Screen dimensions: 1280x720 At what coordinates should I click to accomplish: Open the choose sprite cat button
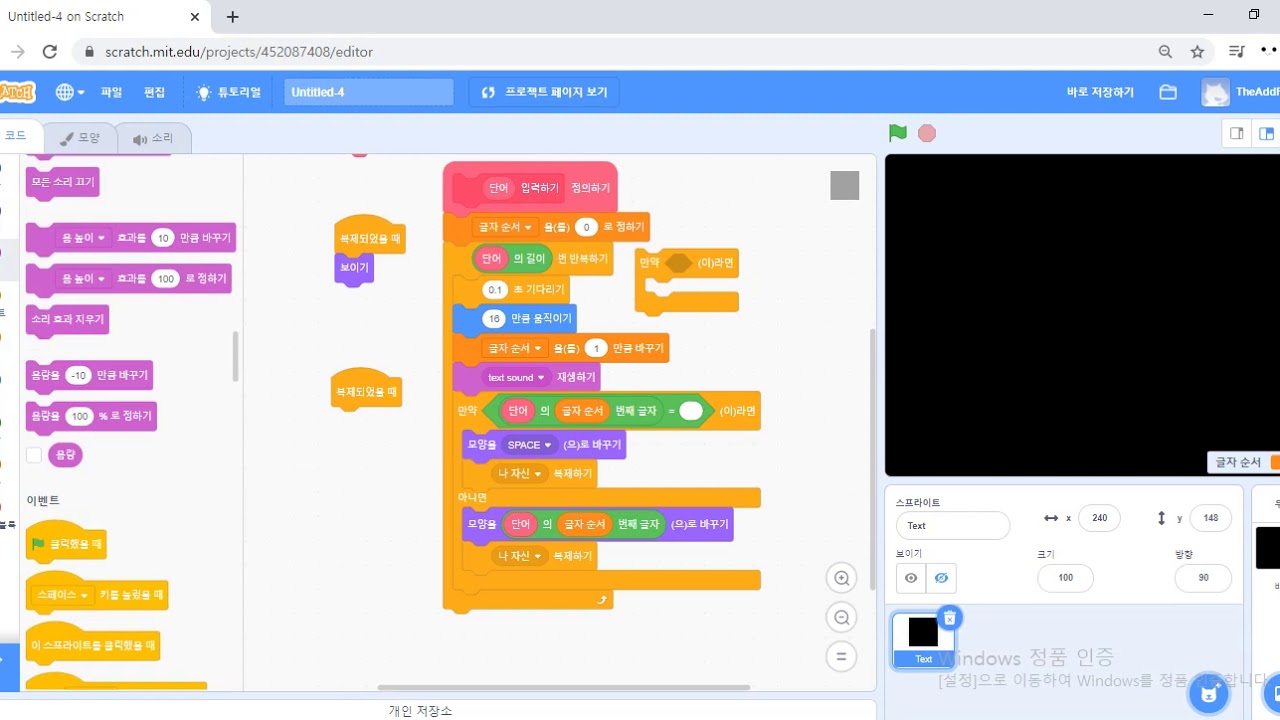pos(1209,692)
